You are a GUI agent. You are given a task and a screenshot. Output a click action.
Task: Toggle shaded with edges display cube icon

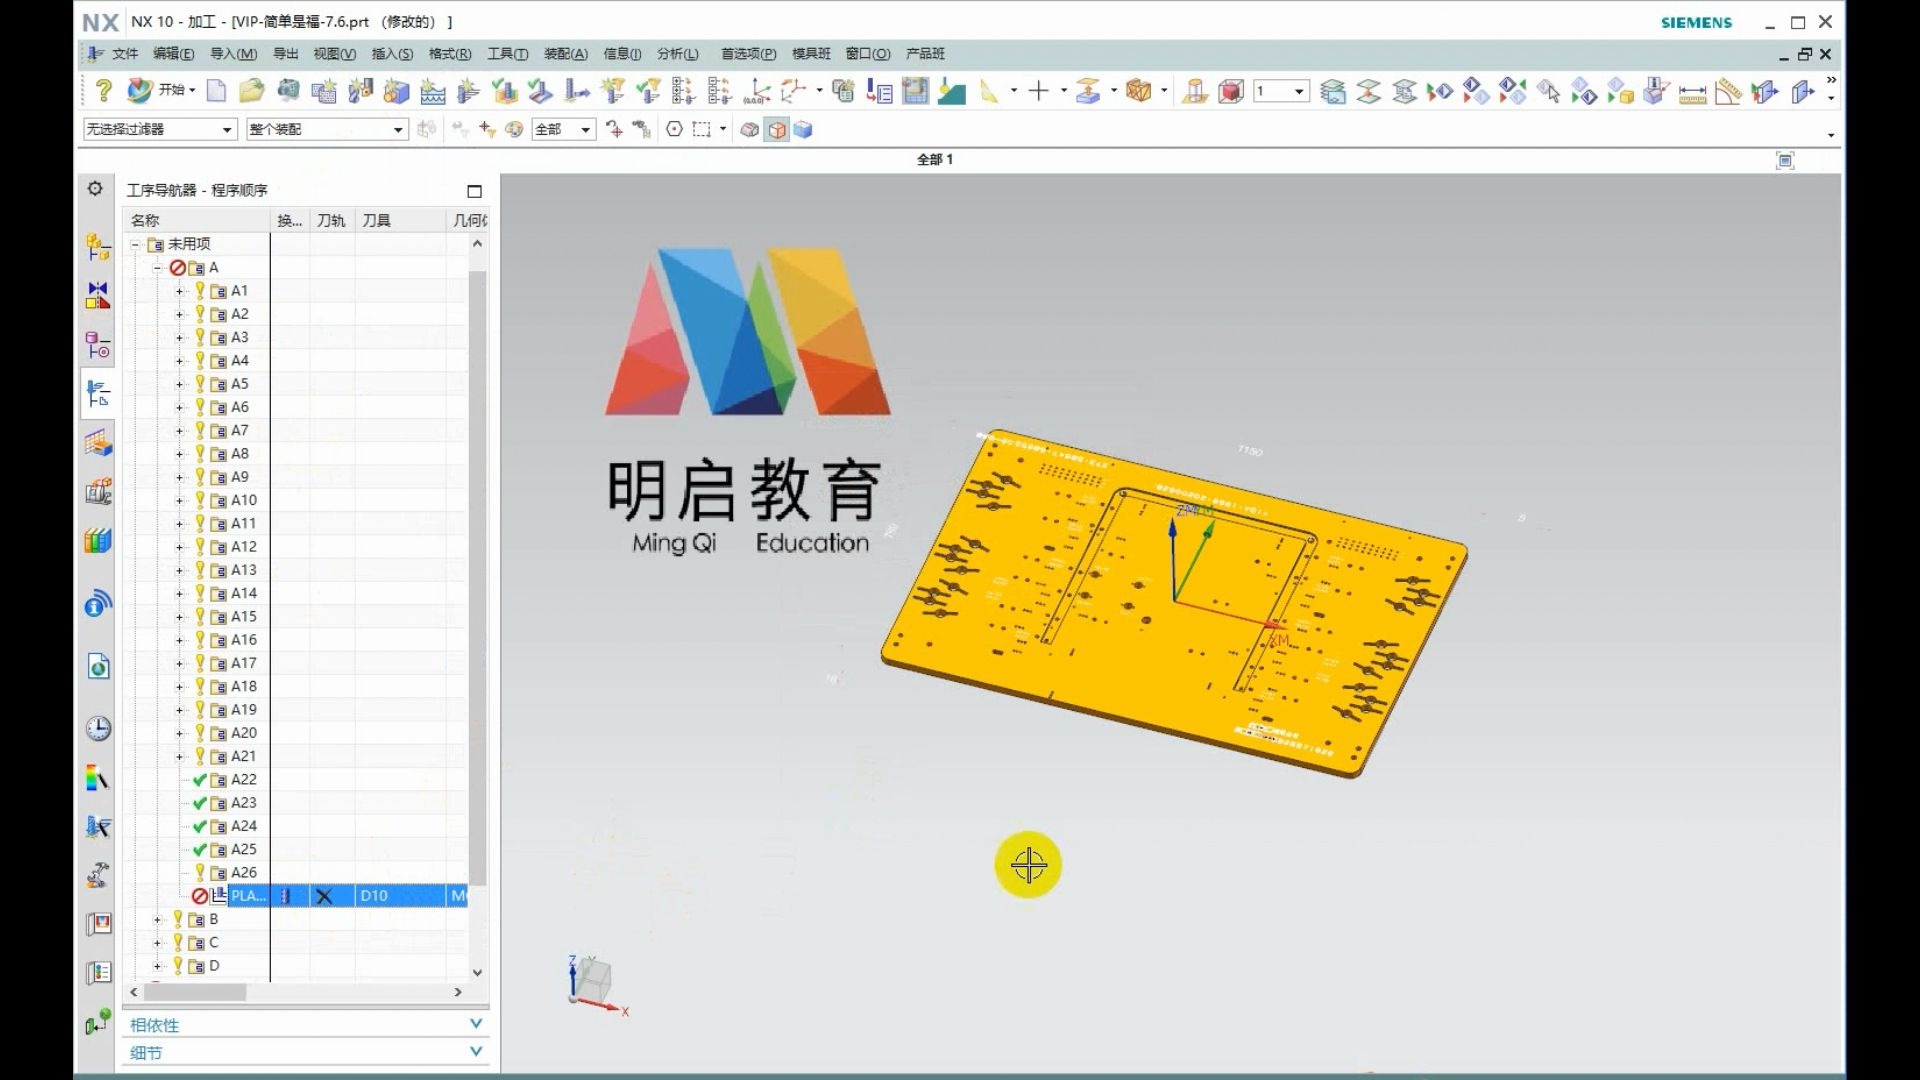777,129
